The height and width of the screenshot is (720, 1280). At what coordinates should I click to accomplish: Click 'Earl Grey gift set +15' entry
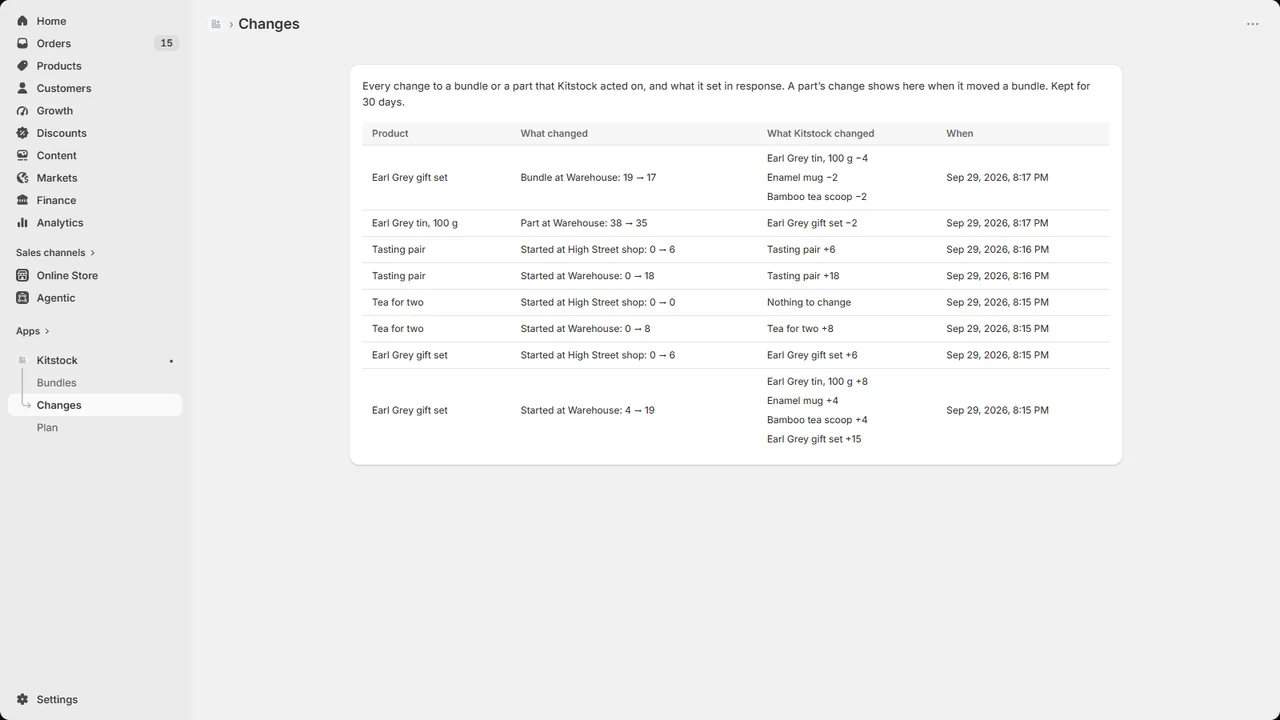[x=814, y=439]
